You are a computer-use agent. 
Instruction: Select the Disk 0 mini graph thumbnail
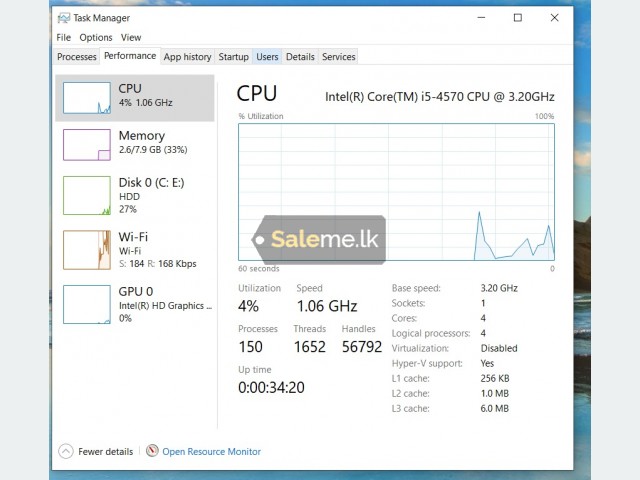(87, 196)
